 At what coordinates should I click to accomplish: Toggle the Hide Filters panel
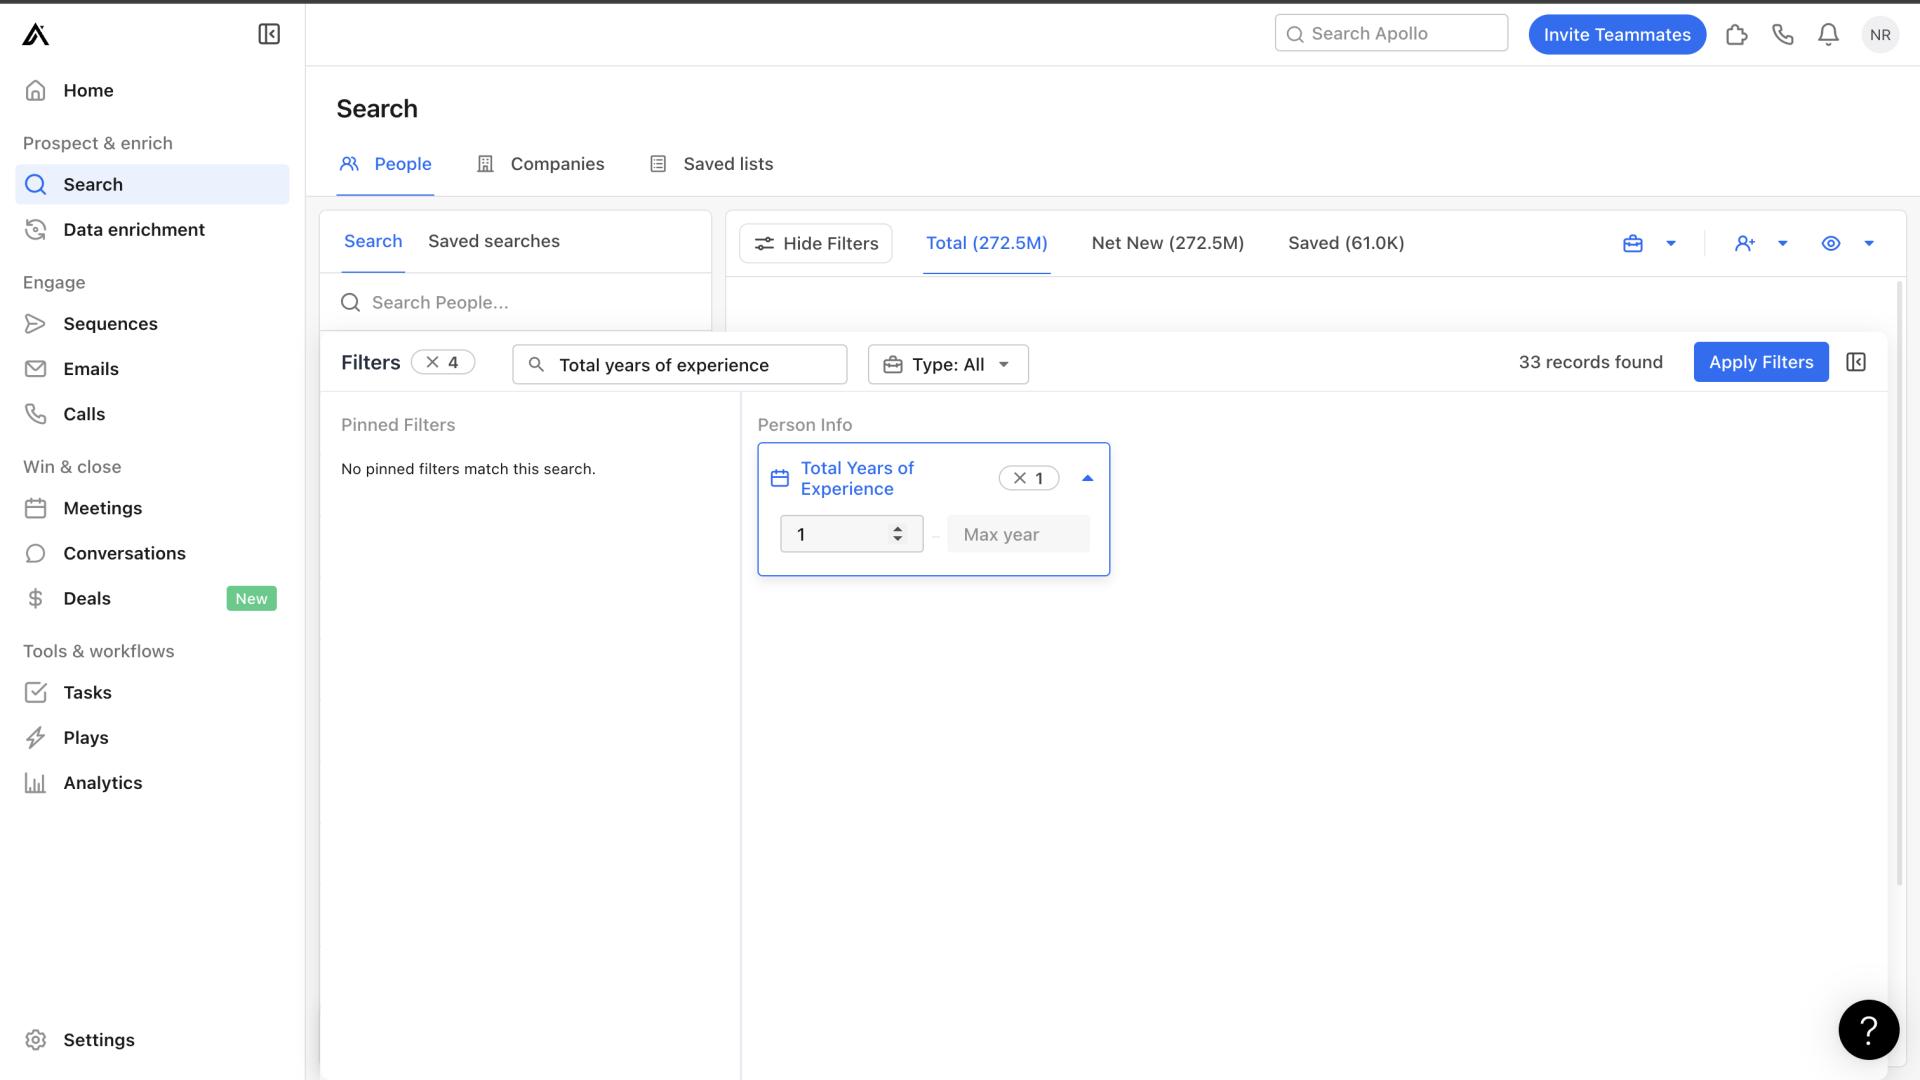click(815, 243)
